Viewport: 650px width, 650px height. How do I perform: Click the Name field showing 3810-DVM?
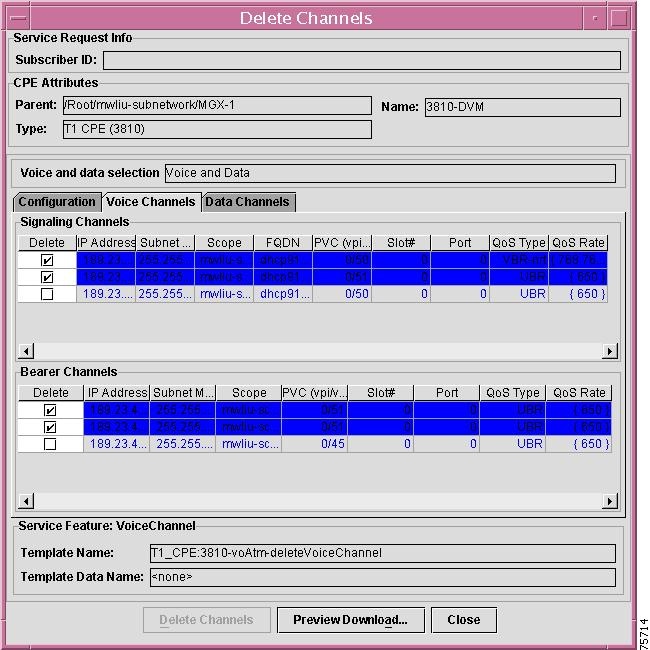click(x=523, y=107)
